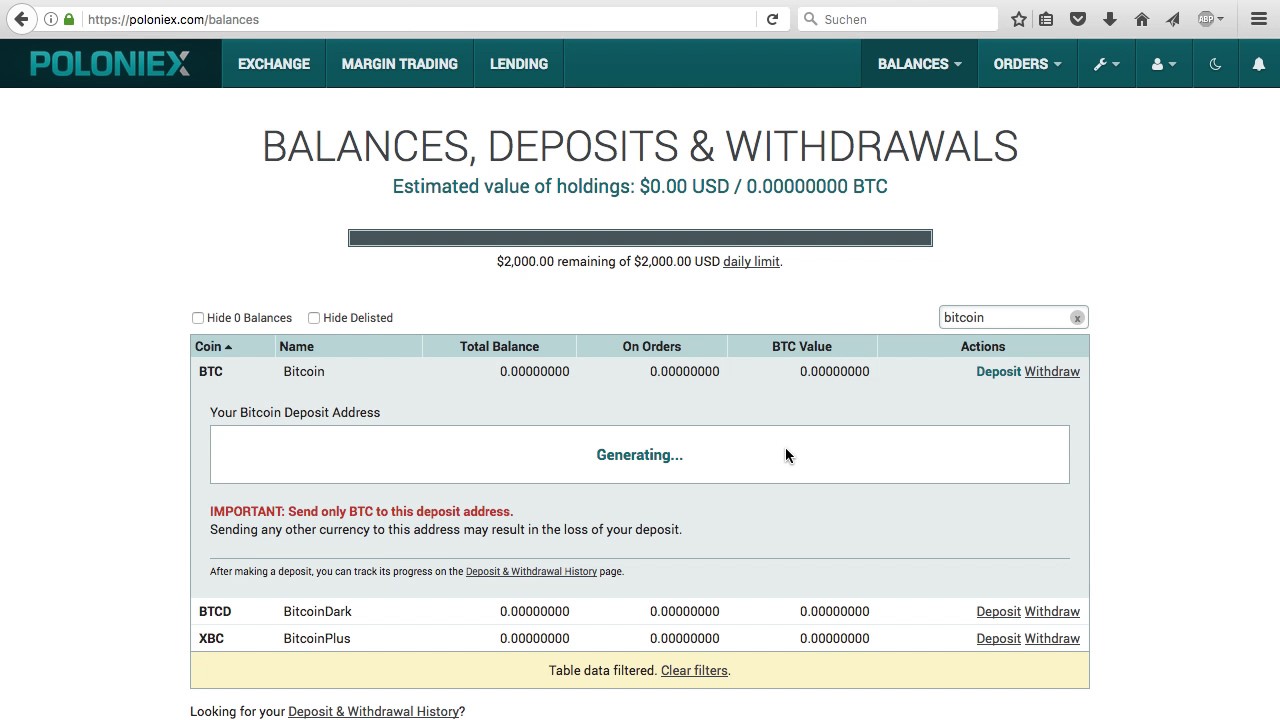This screenshot has width=1280, height=720.
Task: Enable Hide 0 Balances checkbox
Action: [x=198, y=318]
